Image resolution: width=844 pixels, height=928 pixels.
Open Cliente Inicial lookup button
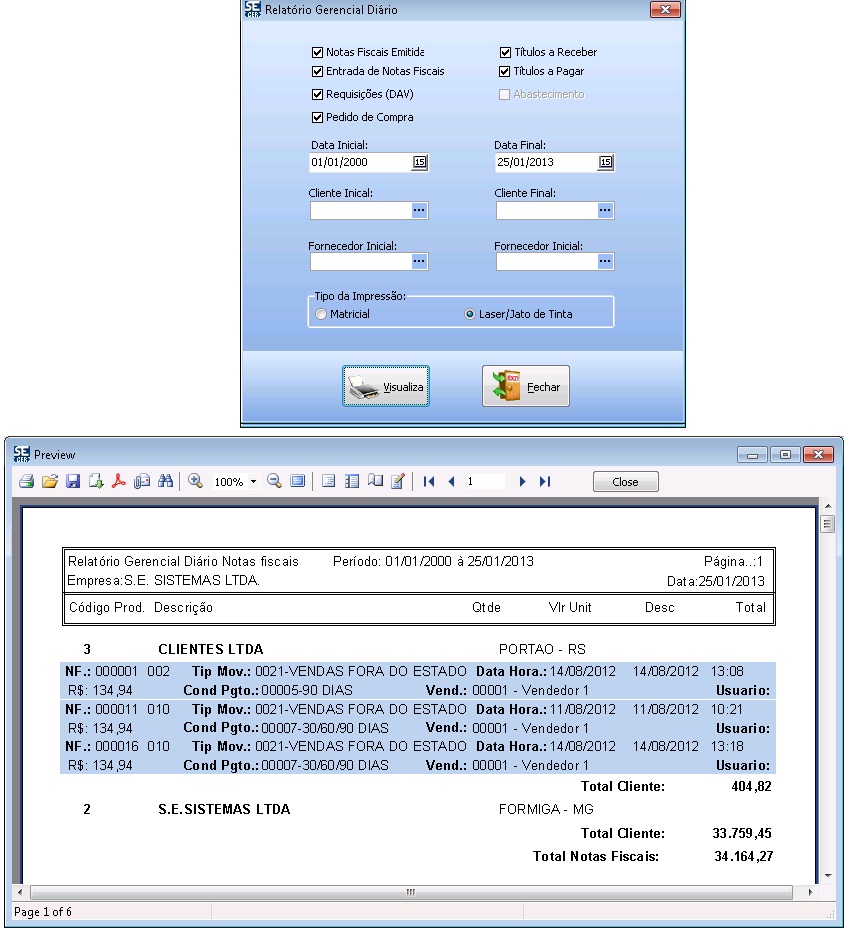(419, 210)
